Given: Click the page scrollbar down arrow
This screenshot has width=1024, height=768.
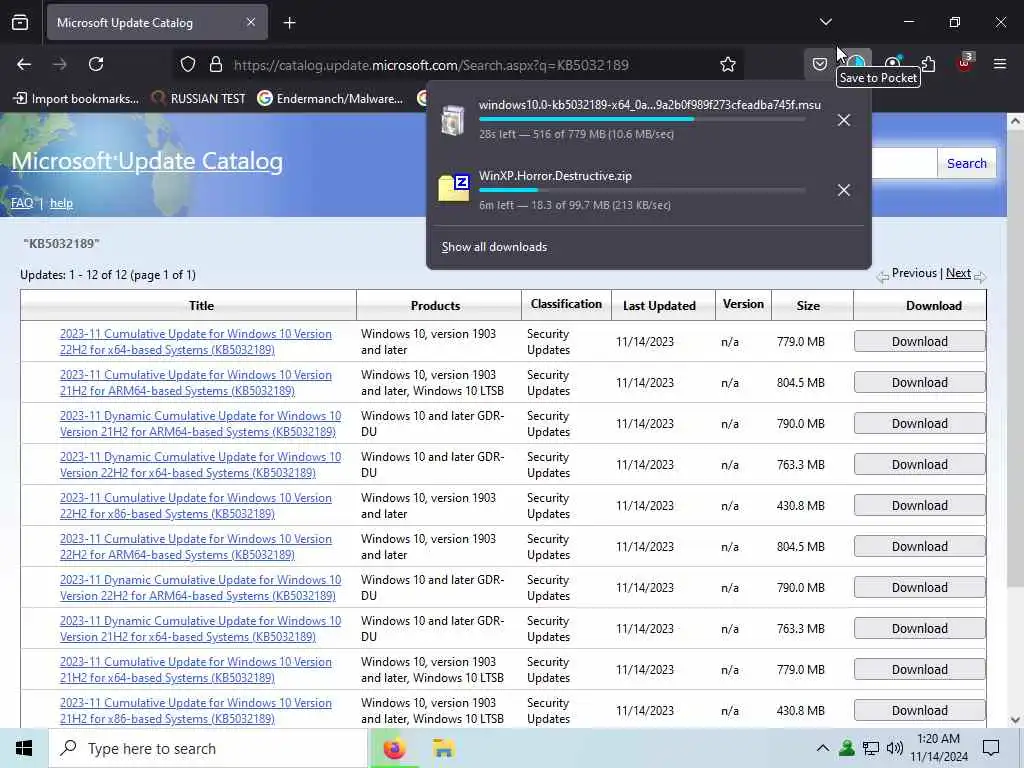Looking at the screenshot, I should coord(1015,720).
